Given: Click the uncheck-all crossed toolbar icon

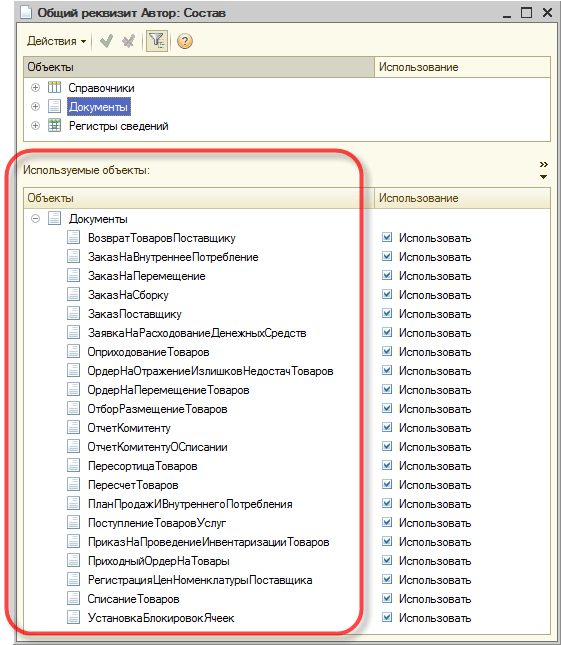Looking at the screenshot, I should 129,41.
